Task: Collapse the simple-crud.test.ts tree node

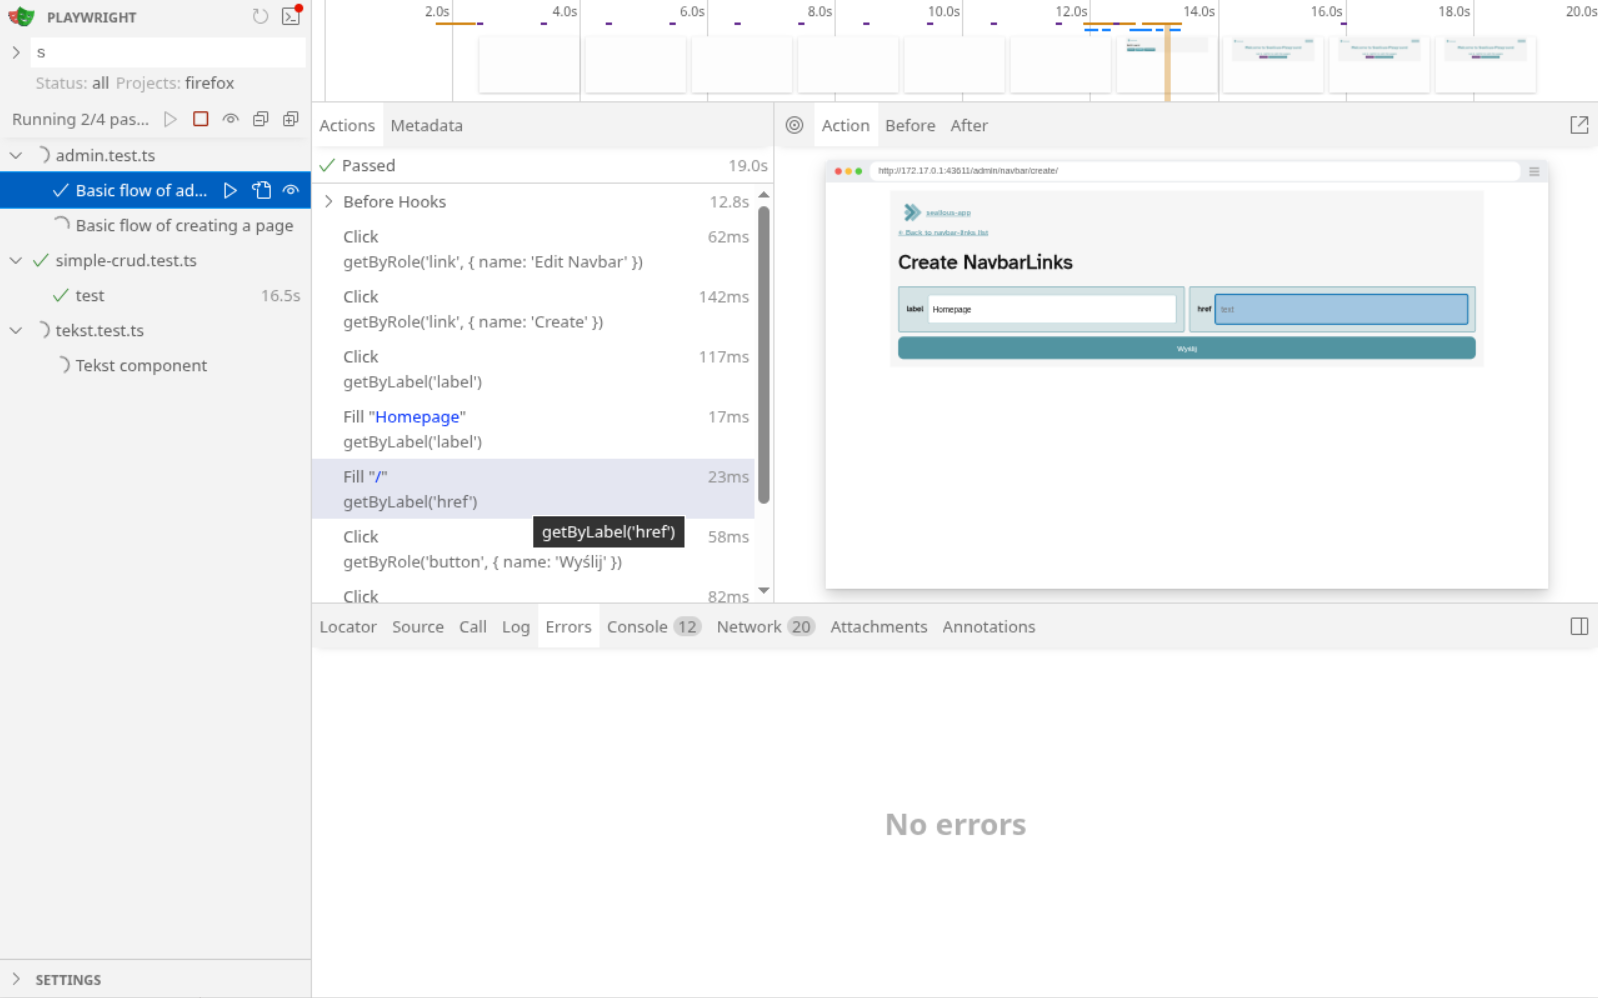Action: pos(15,260)
